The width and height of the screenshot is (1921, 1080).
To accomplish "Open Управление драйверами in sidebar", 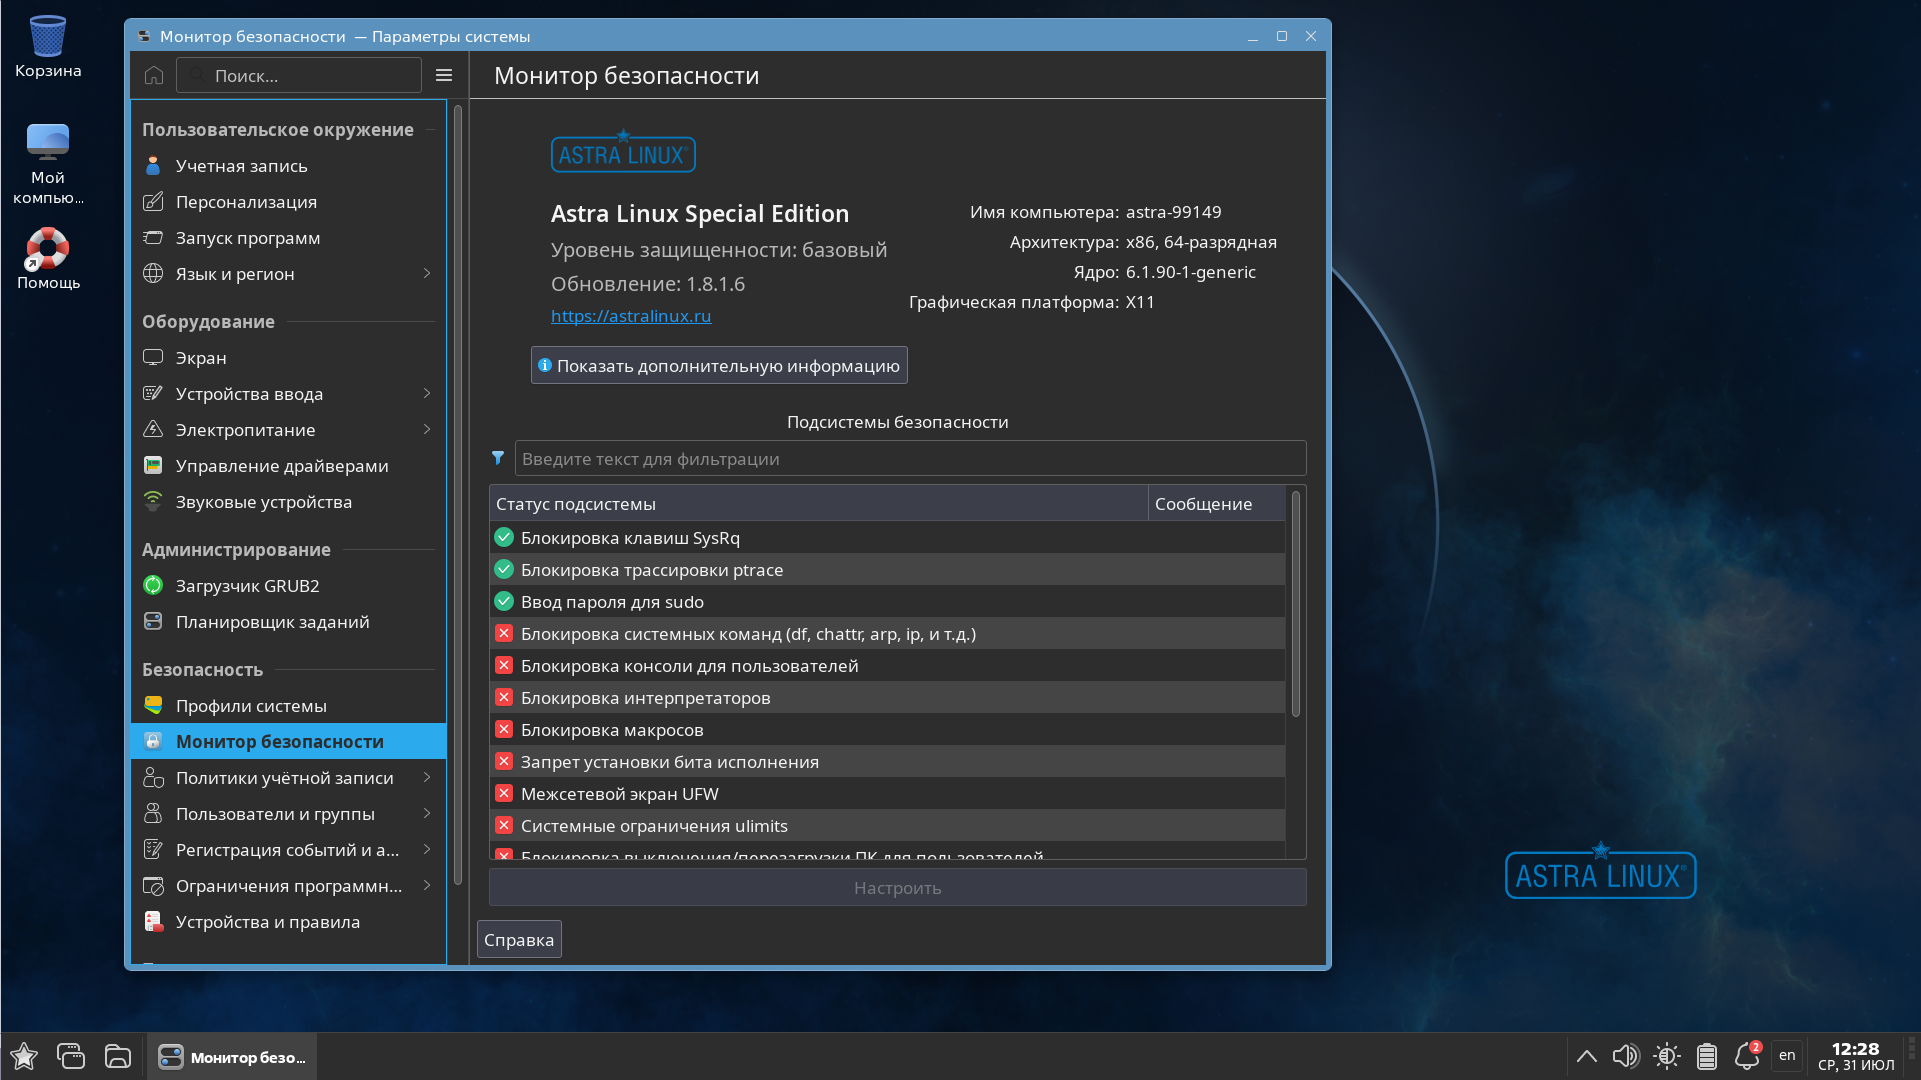I will tap(281, 466).
